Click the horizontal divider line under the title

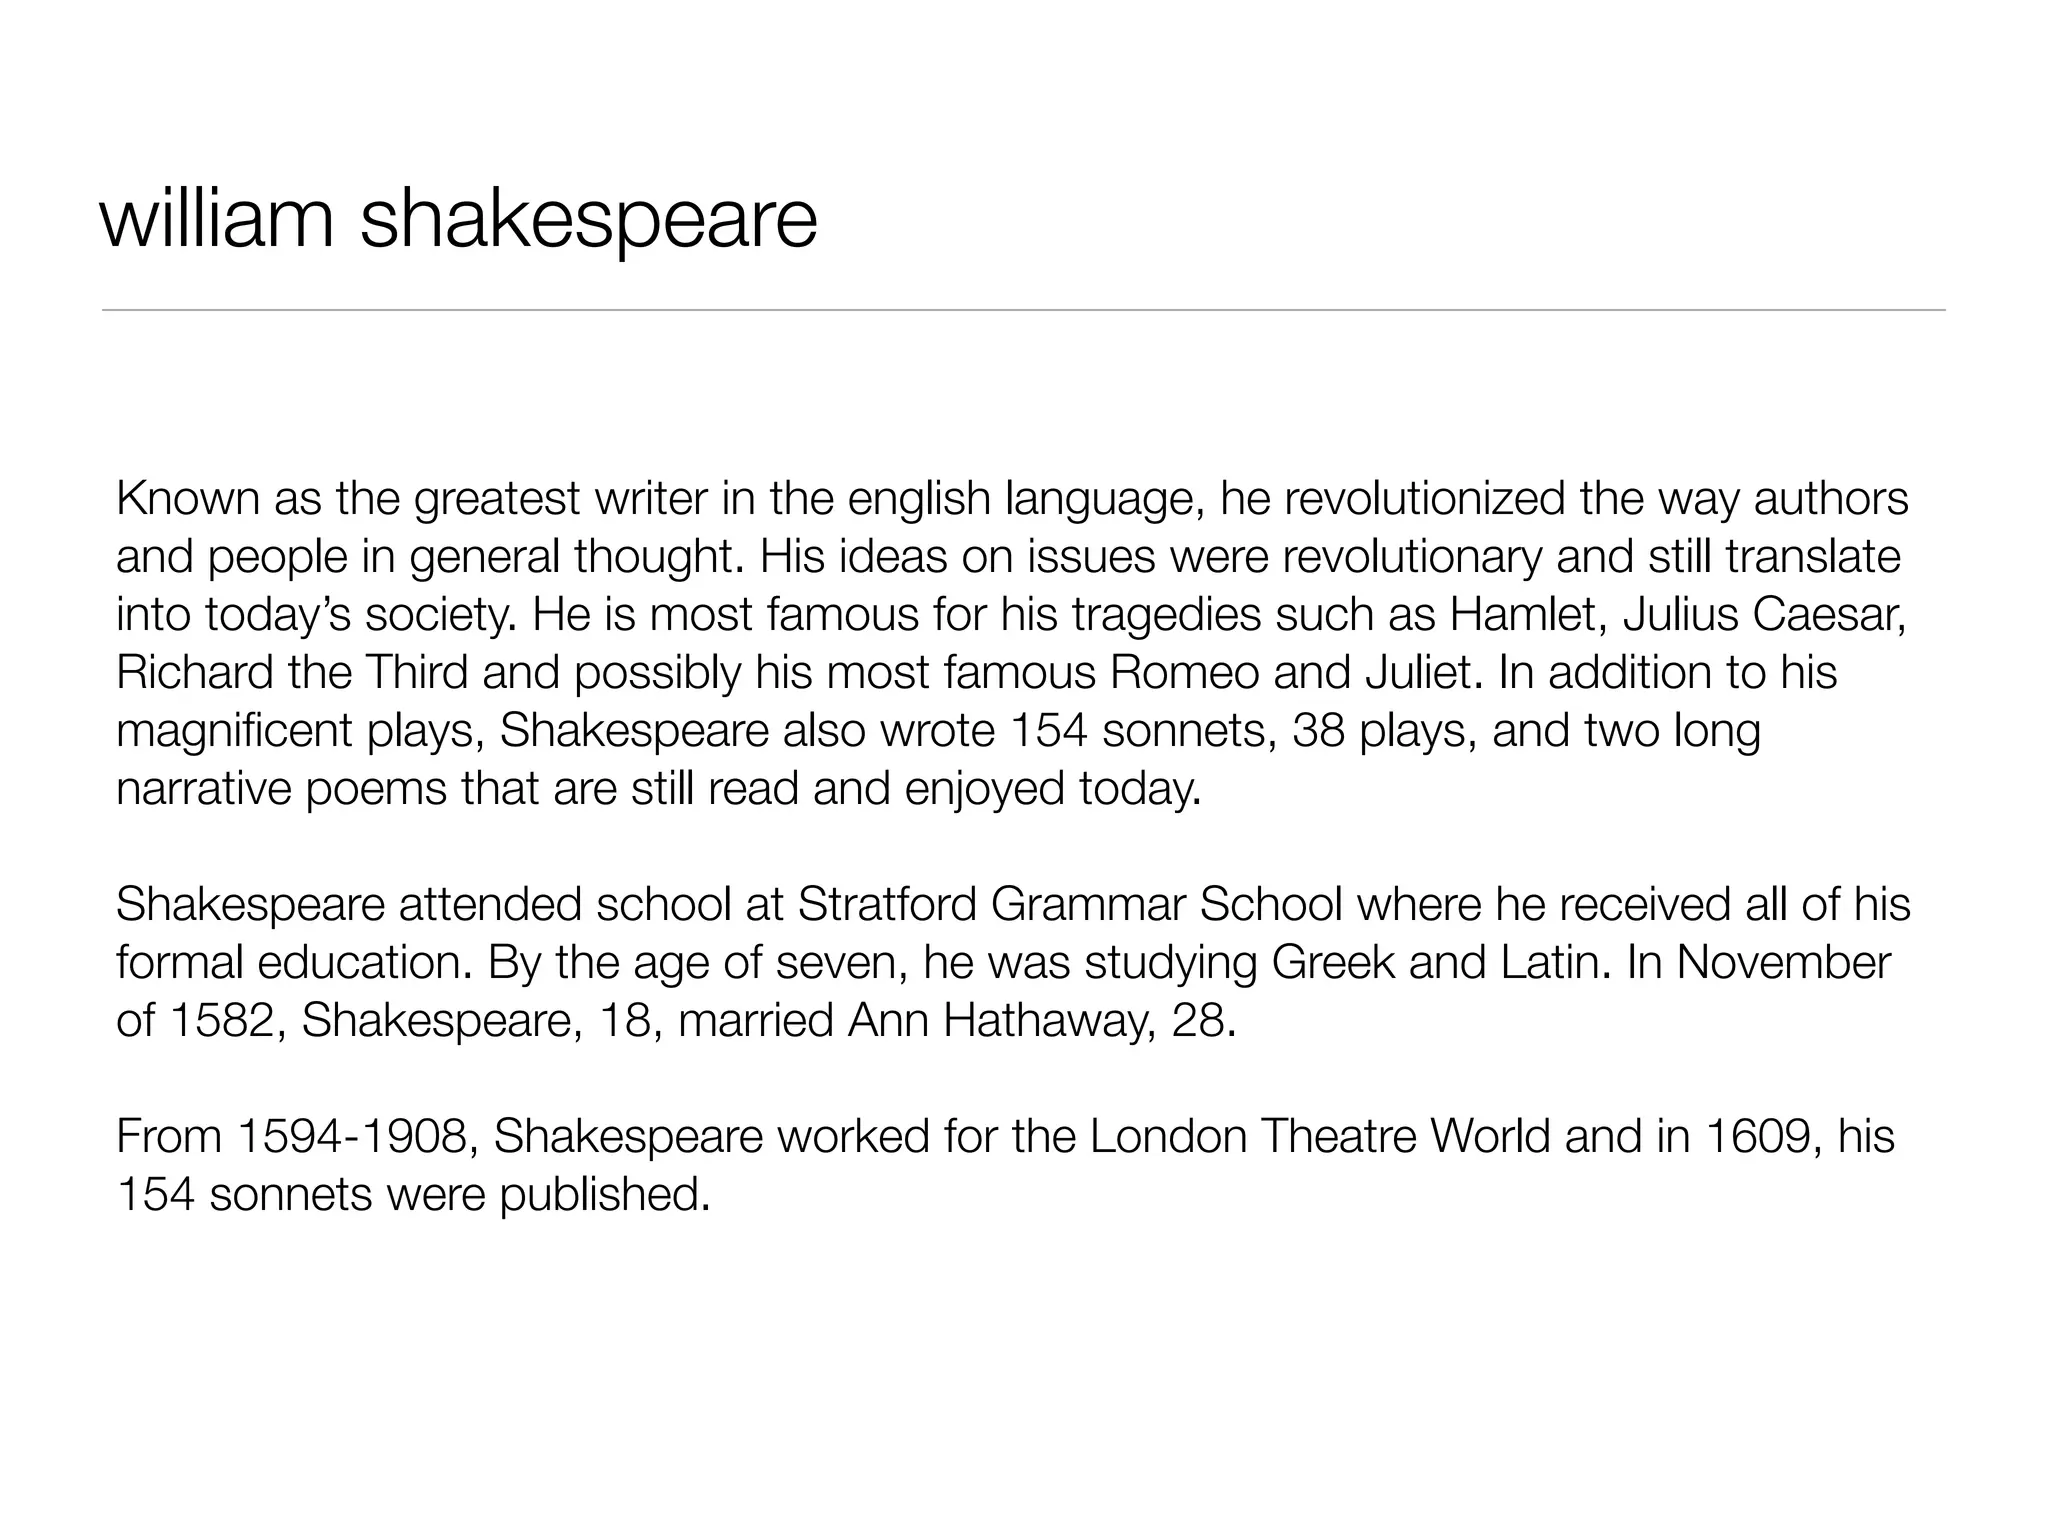tap(1023, 311)
